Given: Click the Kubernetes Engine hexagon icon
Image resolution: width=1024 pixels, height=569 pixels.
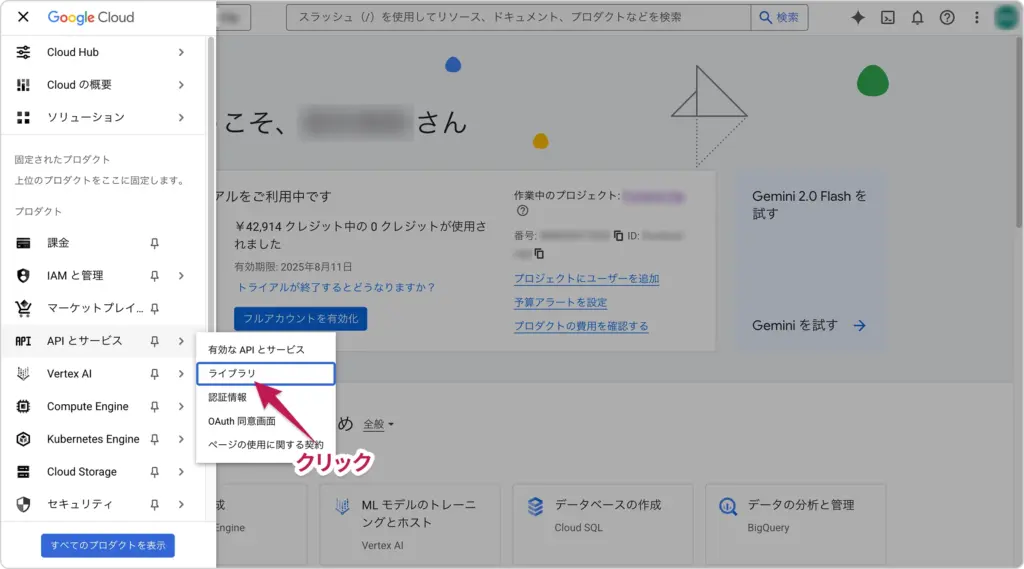Looking at the screenshot, I should click(x=24, y=439).
